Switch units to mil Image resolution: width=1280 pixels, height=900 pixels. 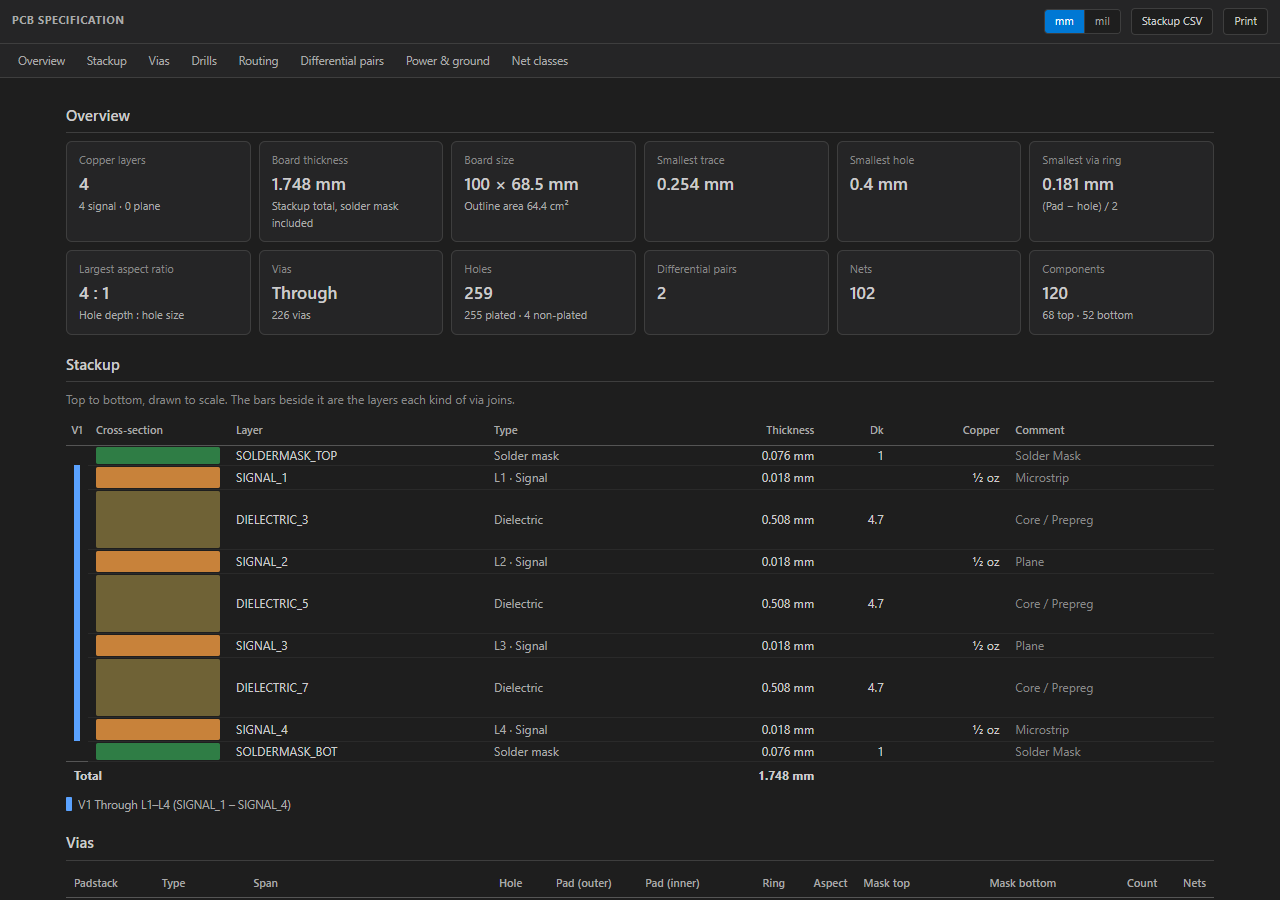(1102, 21)
